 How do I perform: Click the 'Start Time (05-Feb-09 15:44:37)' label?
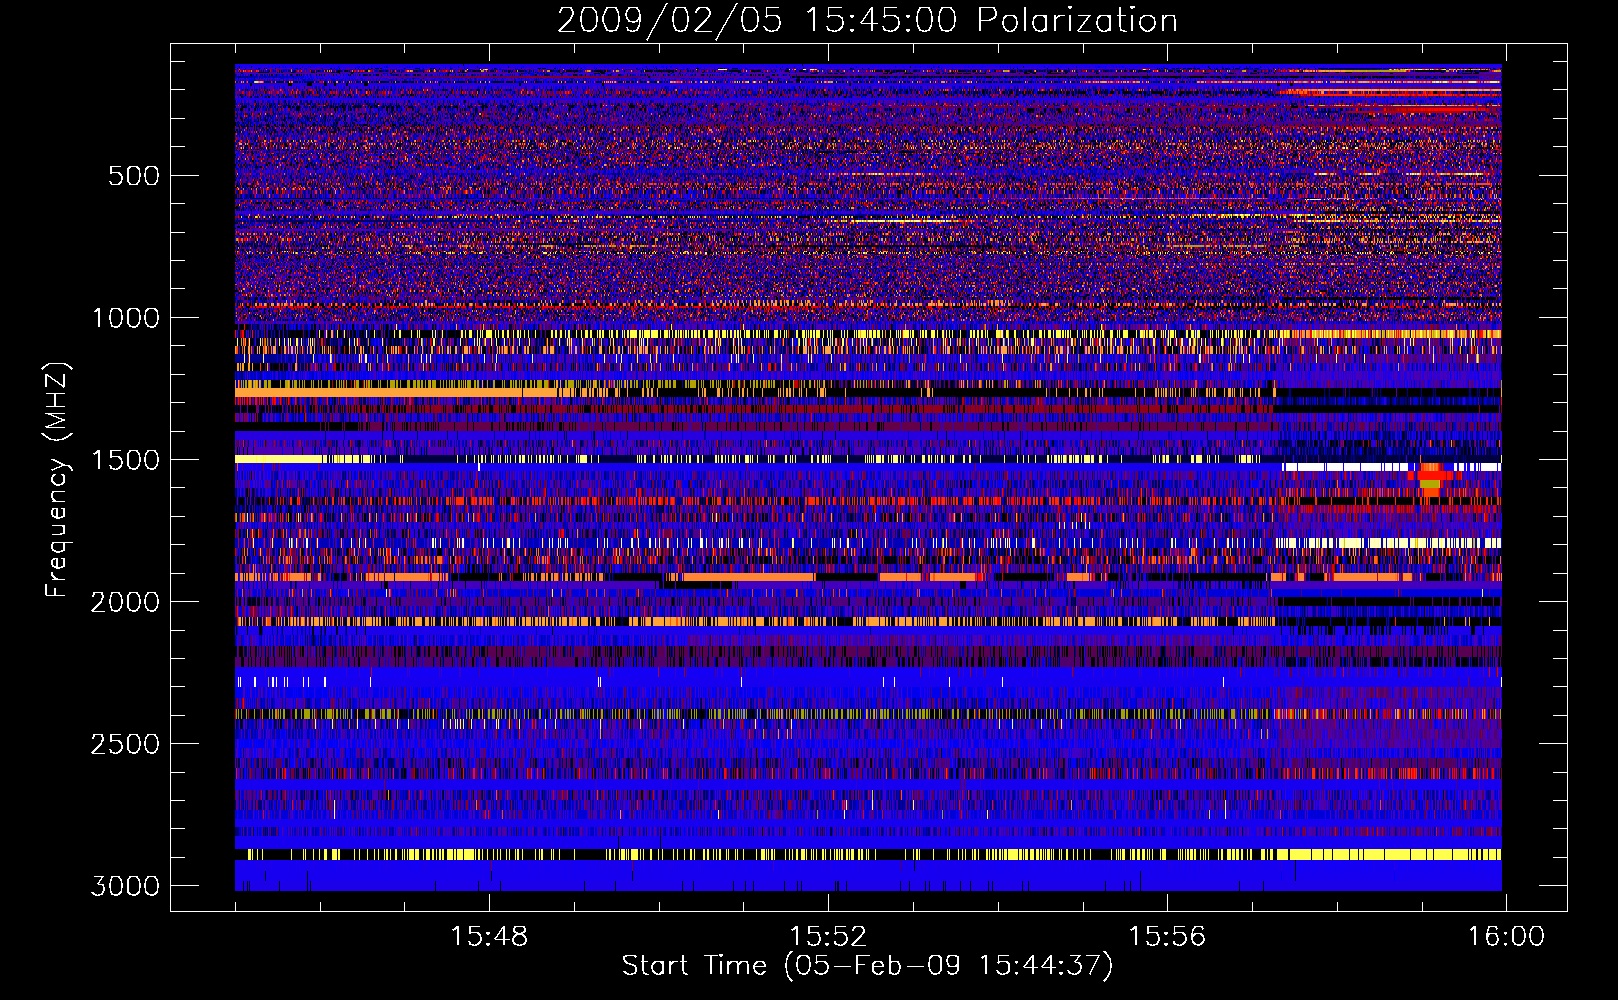867,966
